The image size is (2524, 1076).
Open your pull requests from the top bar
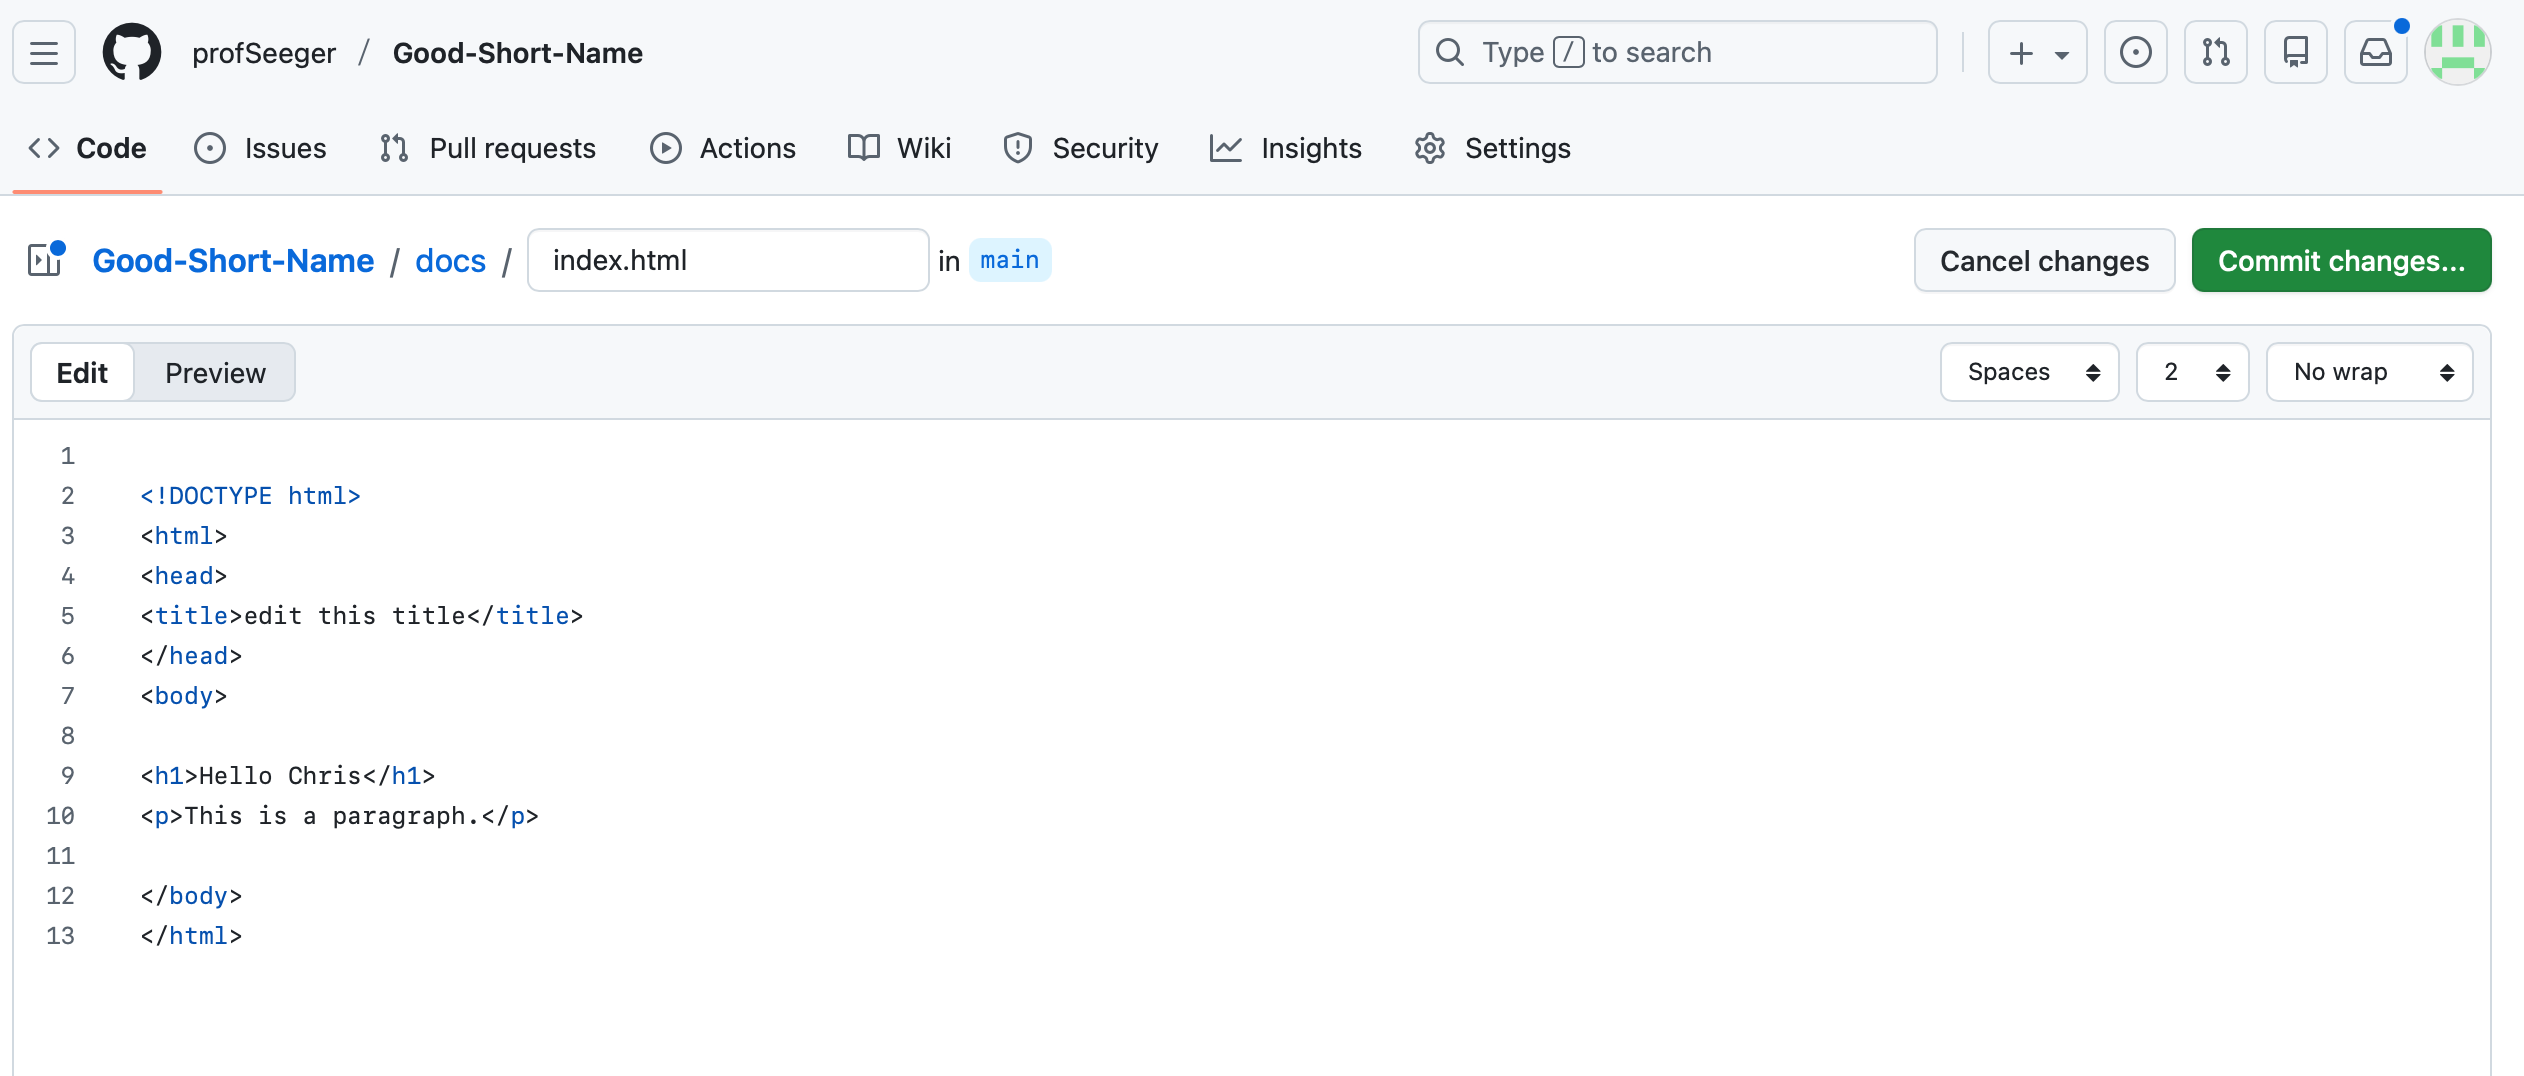(2215, 51)
